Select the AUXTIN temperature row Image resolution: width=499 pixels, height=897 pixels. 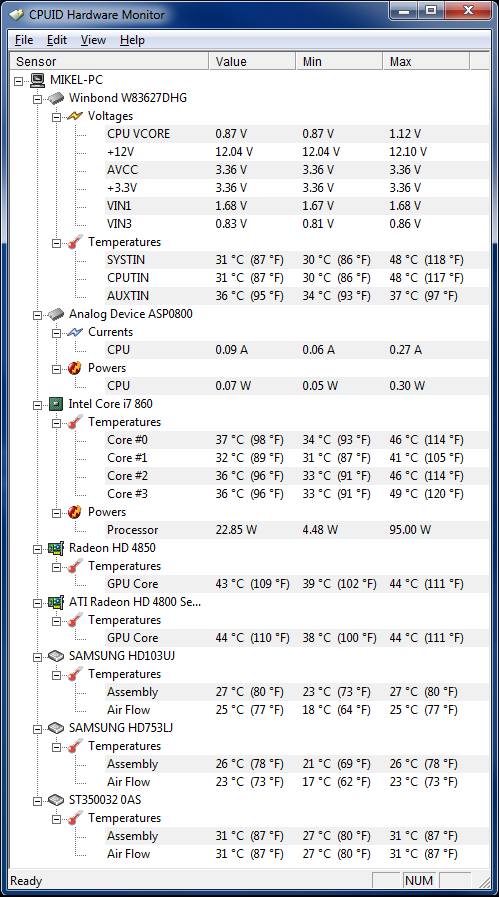[296, 296]
